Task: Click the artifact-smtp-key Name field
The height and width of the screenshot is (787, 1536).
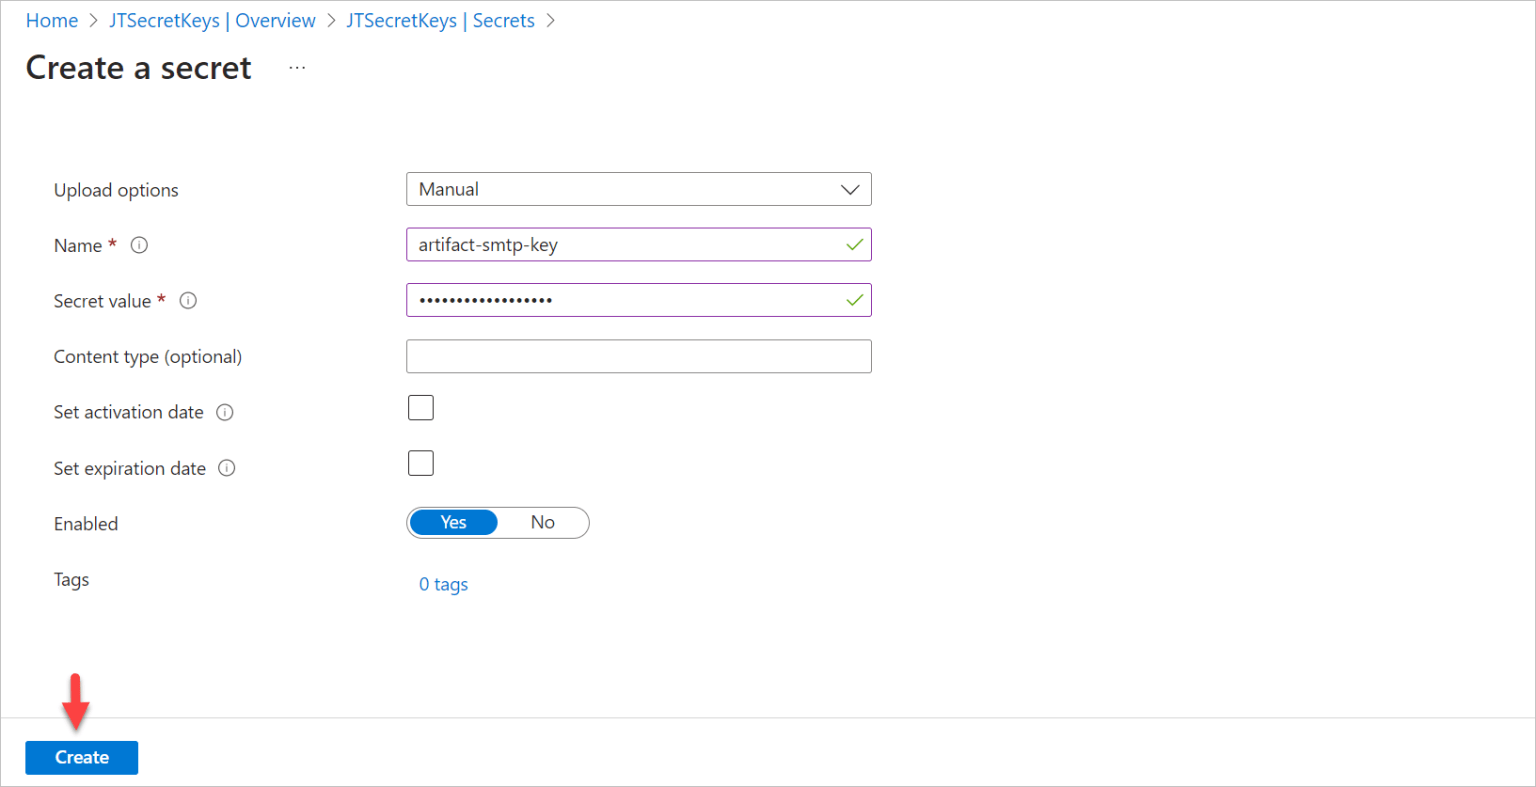Action: [639, 245]
